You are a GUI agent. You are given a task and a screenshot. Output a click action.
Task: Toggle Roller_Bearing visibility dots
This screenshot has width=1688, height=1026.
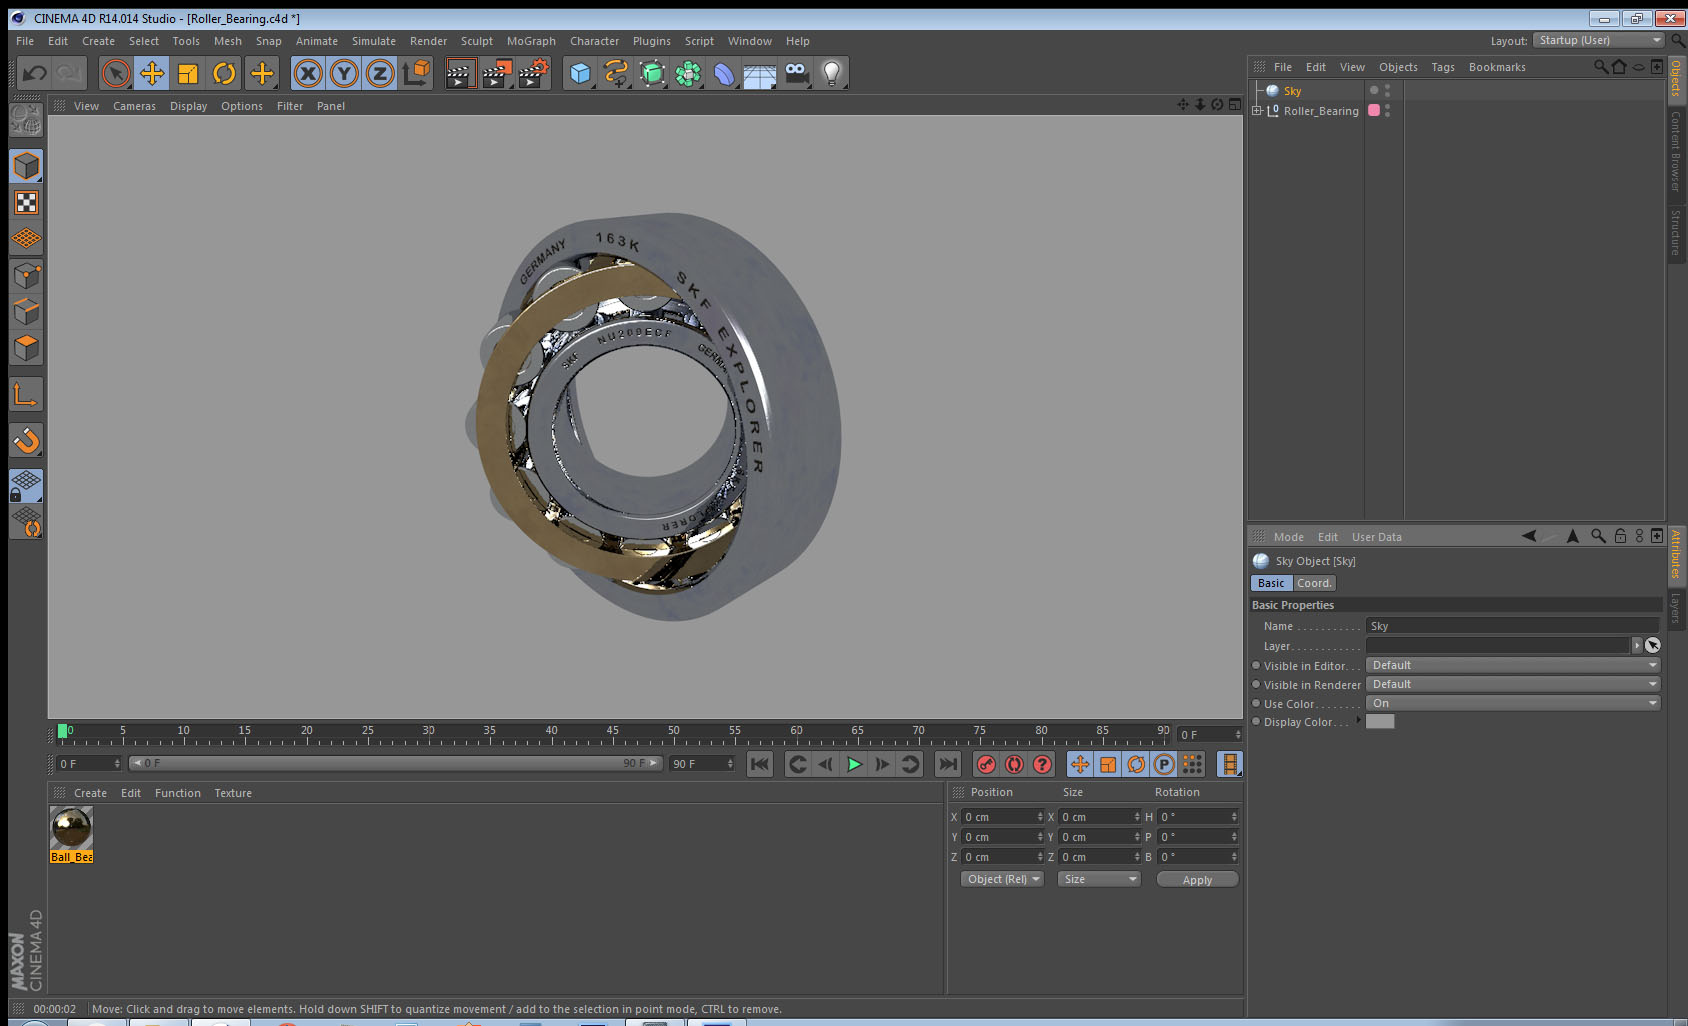pyautogui.click(x=1387, y=111)
